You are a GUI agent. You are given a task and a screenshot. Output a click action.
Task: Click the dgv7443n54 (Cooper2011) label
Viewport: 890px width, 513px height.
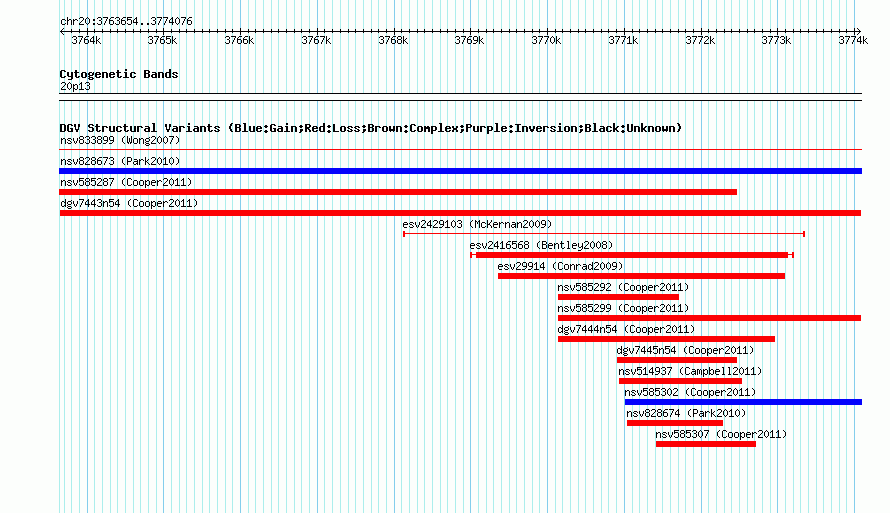coord(129,203)
